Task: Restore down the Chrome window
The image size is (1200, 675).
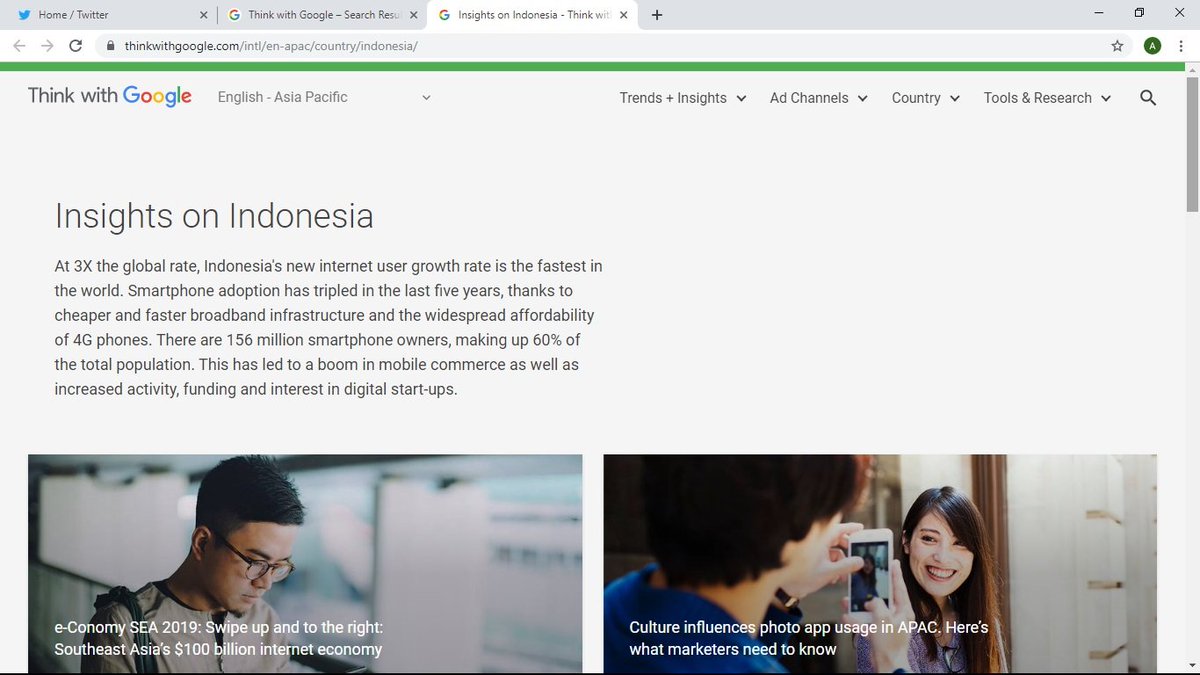Action: (1139, 14)
